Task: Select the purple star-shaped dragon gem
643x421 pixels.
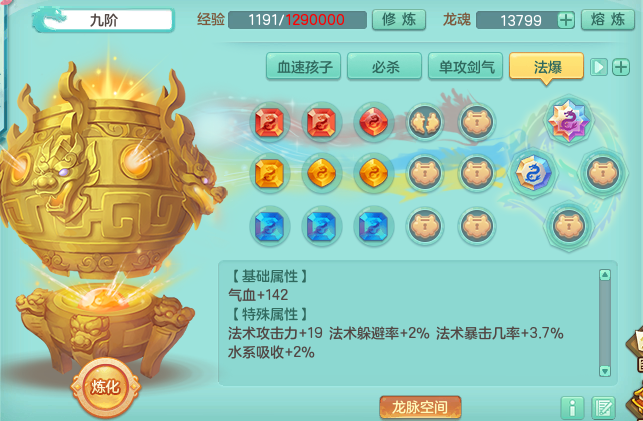Action: pyautogui.click(x=568, y=121)
